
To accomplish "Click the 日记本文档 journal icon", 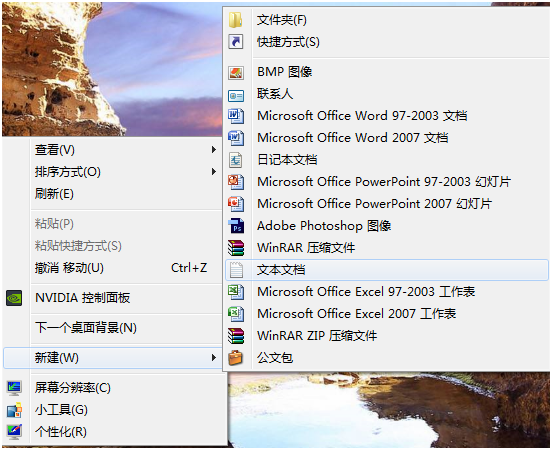I will (x=236, y=160).
